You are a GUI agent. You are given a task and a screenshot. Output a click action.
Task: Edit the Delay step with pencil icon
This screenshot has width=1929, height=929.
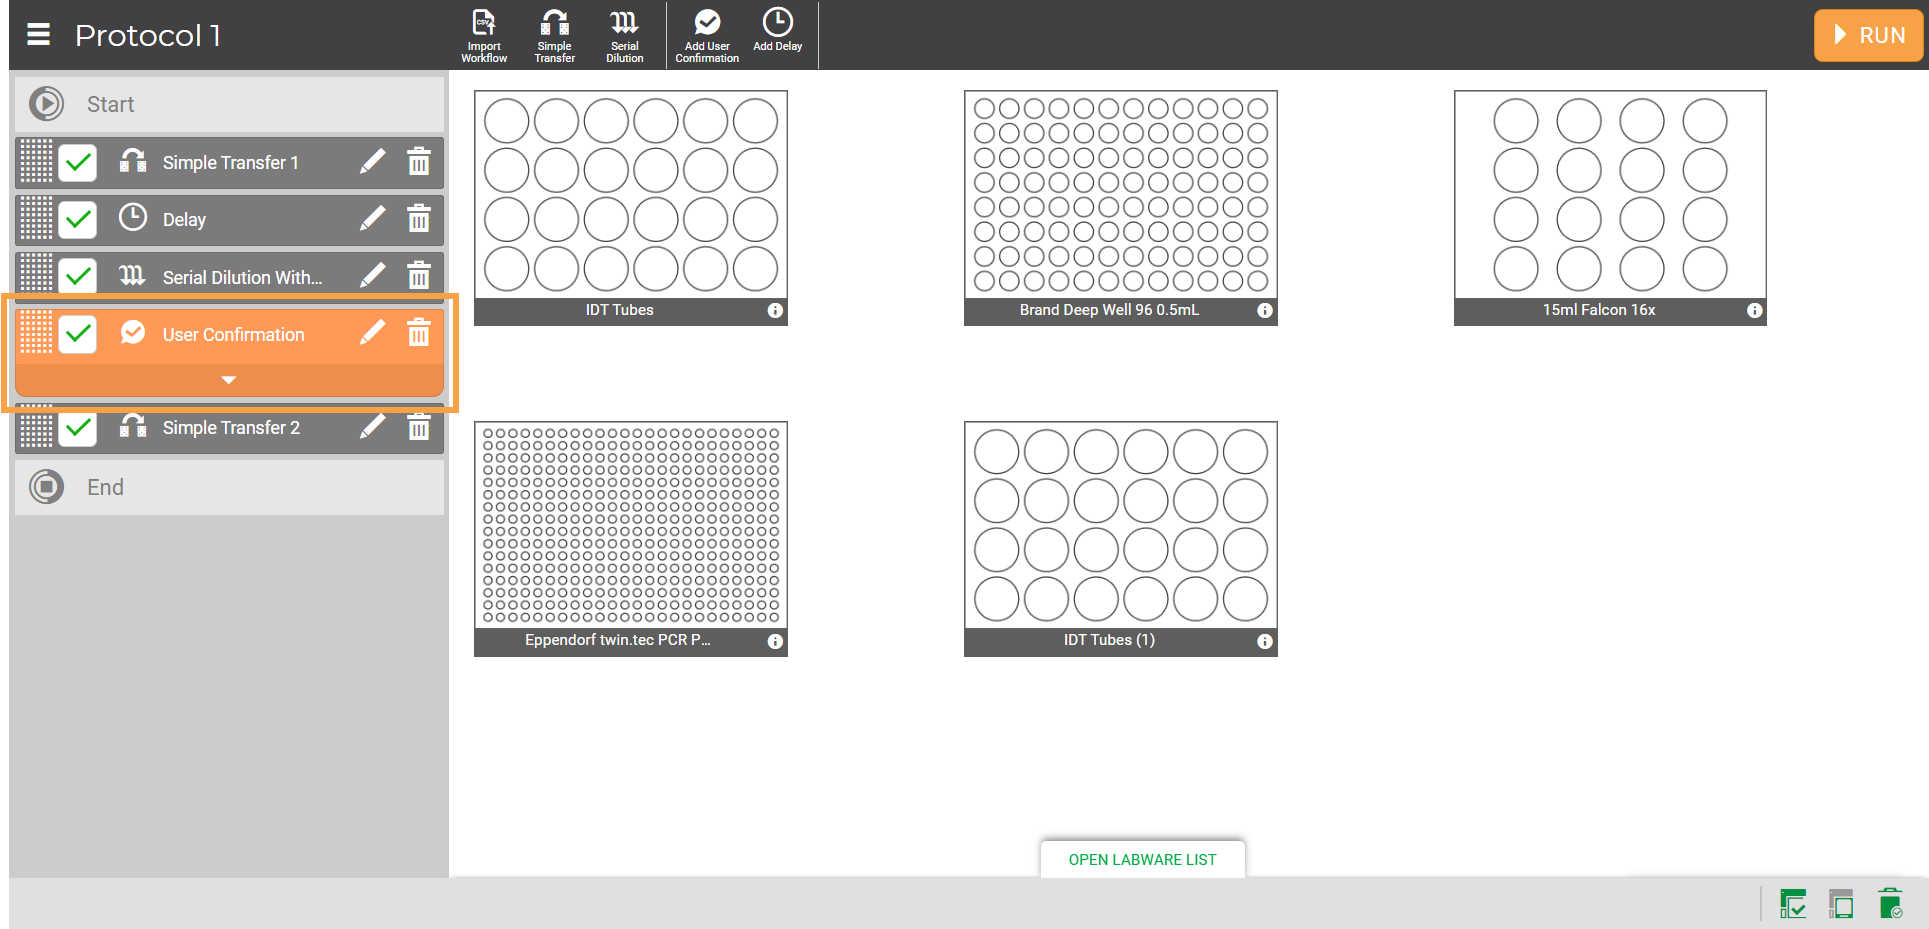[x=372, y=219]
